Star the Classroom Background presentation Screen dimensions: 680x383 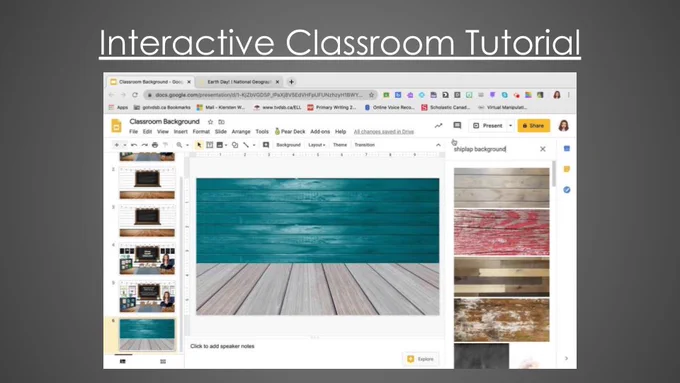point(210,122)
